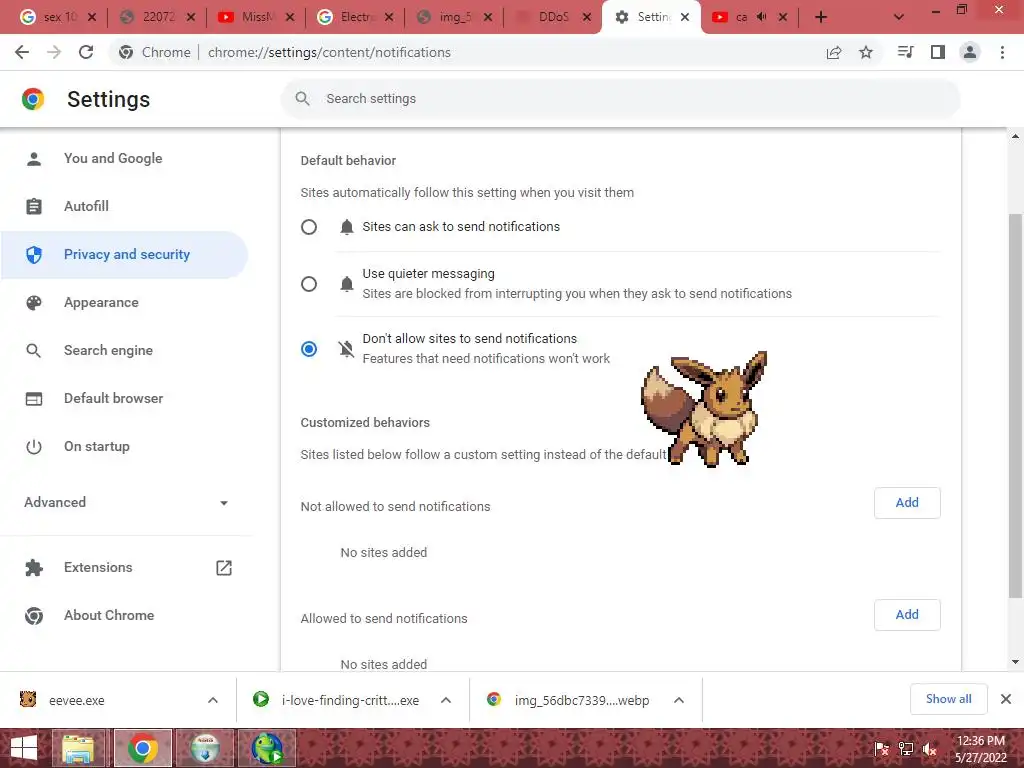Click the Eevee desktop pet sprite
Image resolution: width=1024 pixels, height=768 pixels.
[x=705, y=408]
